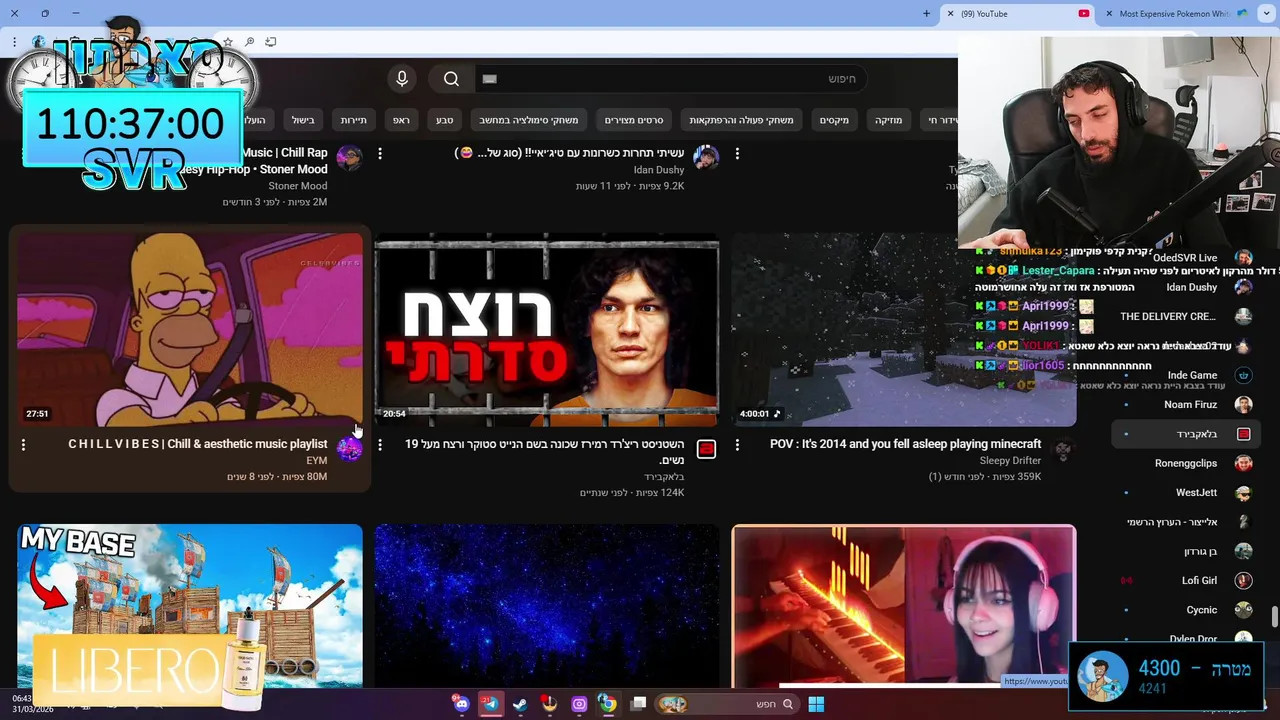1280x720 pixels.
Task: Focus the YouTube search field
Action: pos(670,79)
